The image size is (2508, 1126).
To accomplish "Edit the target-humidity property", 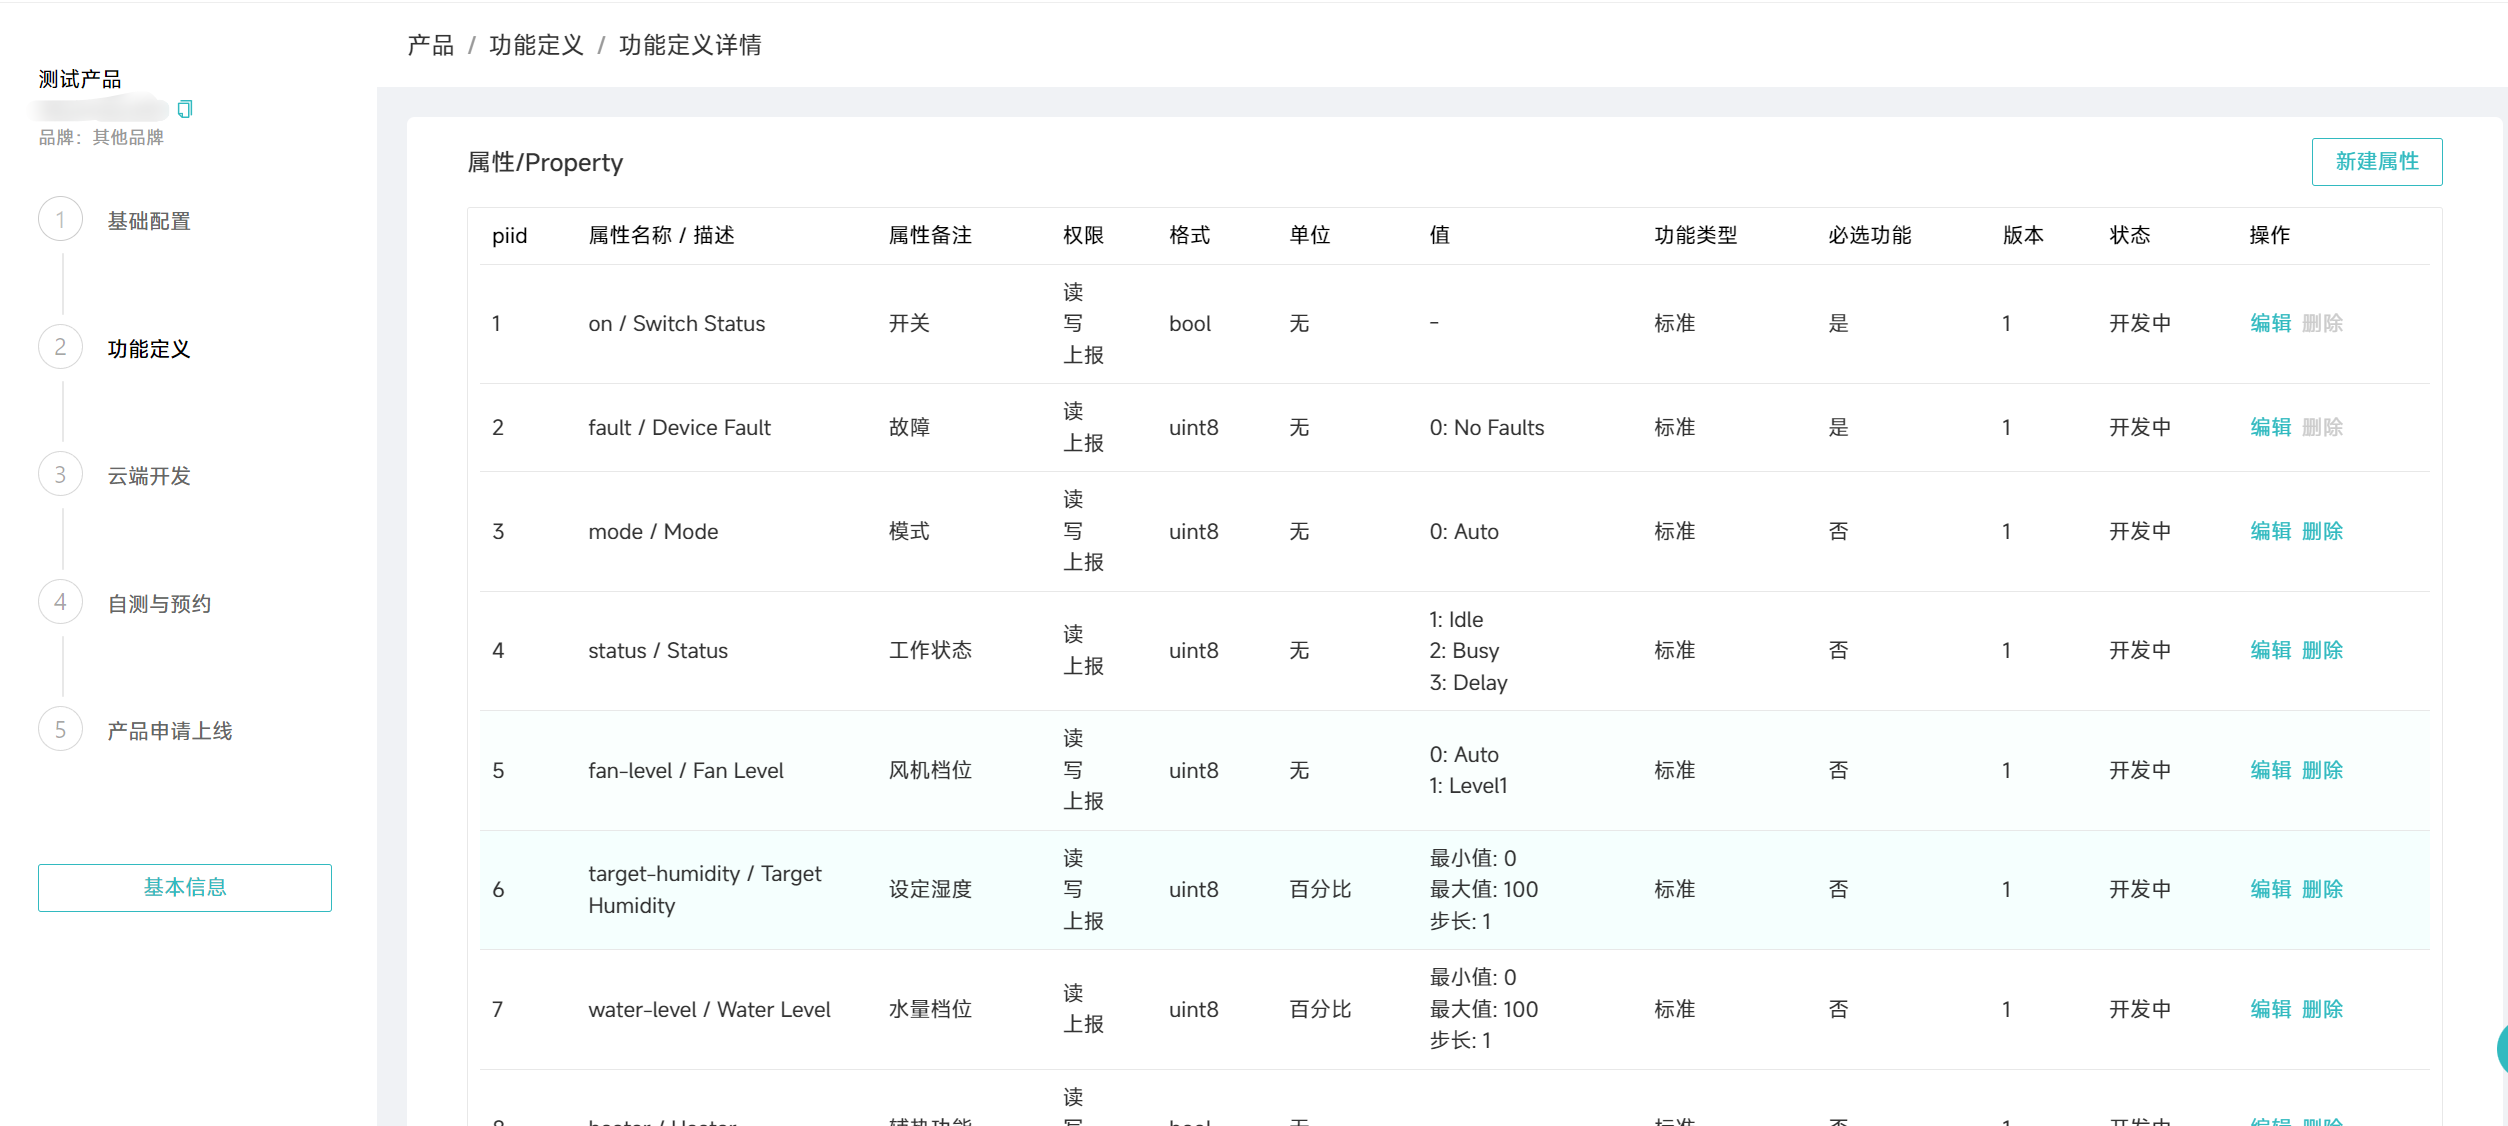I will click(x=2270, y=889).
